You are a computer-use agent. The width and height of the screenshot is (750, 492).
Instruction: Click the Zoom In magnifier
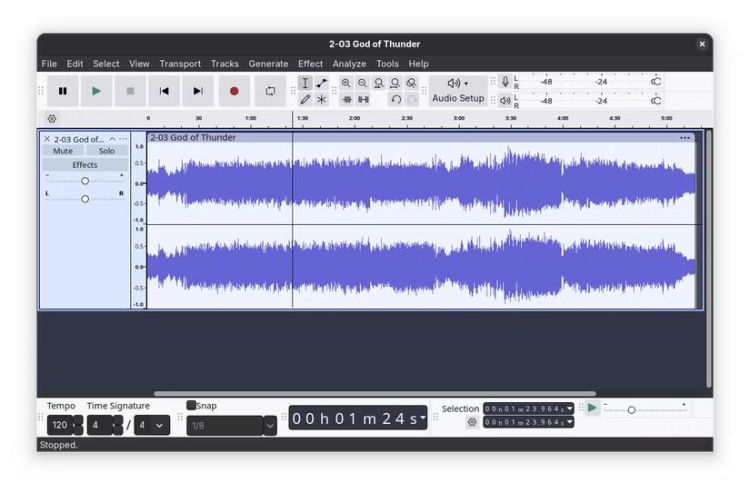point(346,83)
